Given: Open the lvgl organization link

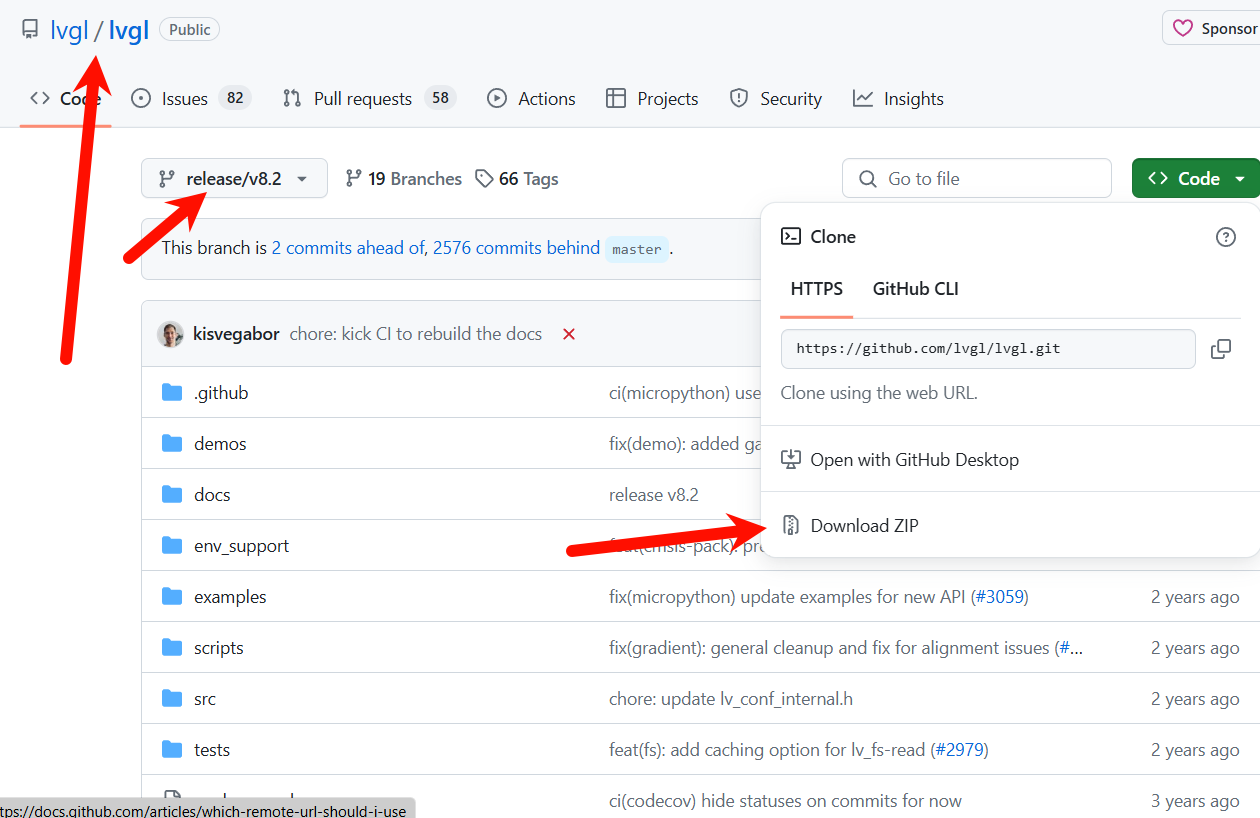Looking at the screenshot, I should tap(69, 30).
